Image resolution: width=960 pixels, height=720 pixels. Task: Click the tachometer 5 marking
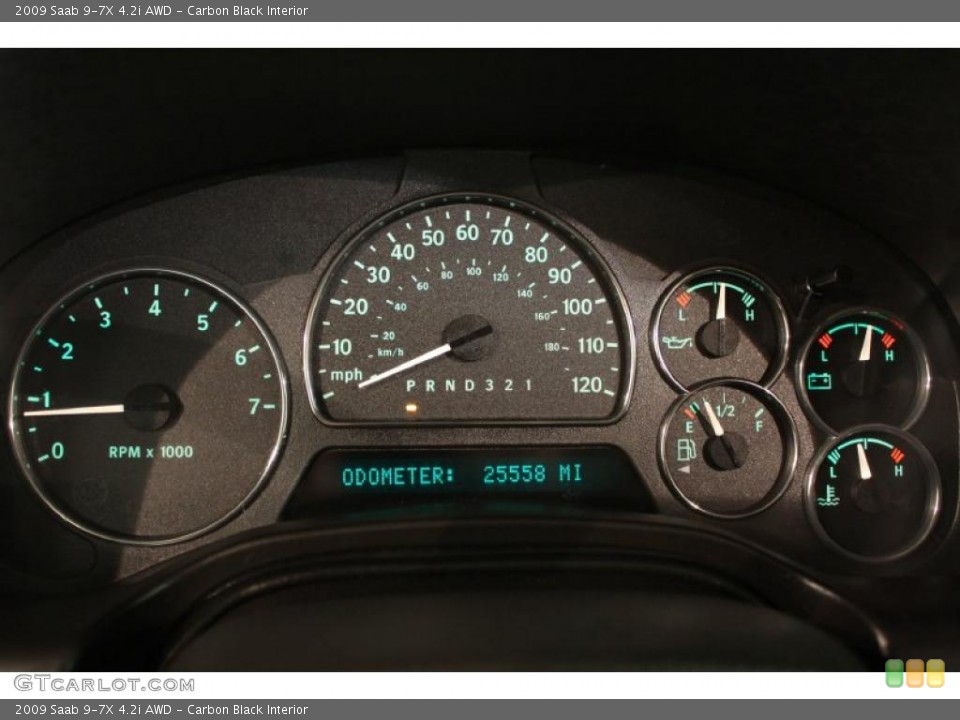coord(203,323)
